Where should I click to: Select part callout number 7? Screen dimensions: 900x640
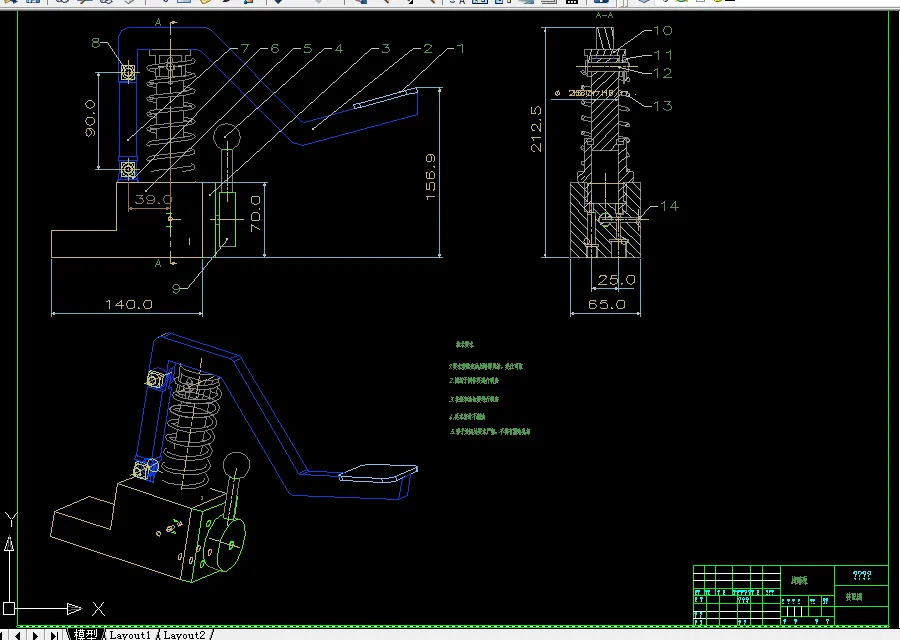(x=245, y=48)
